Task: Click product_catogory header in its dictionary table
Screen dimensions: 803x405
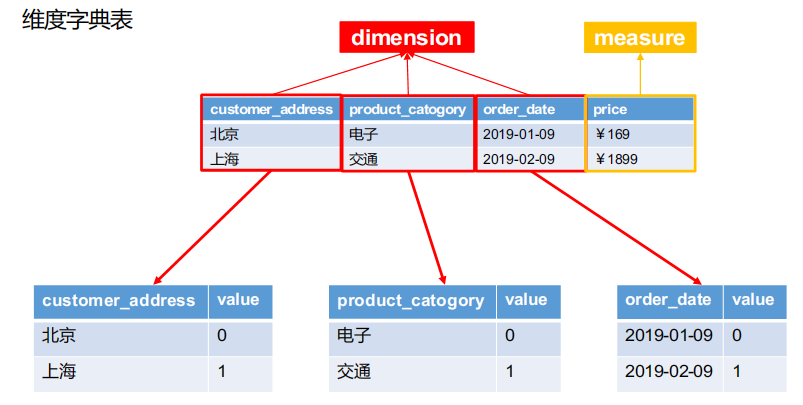Action: (412, 302)
